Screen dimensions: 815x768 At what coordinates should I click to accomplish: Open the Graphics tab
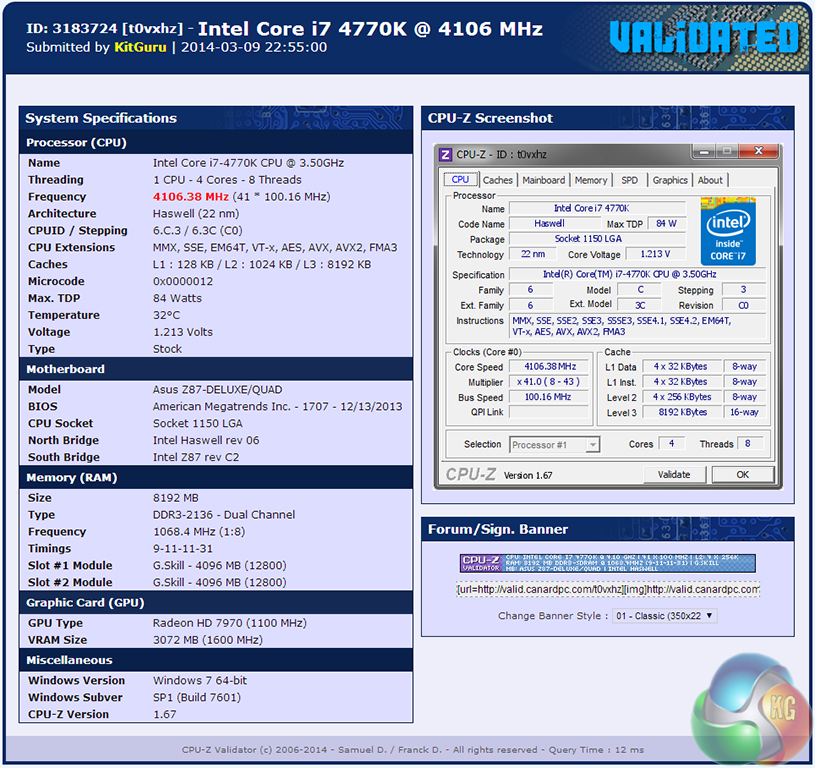(670, 180)
